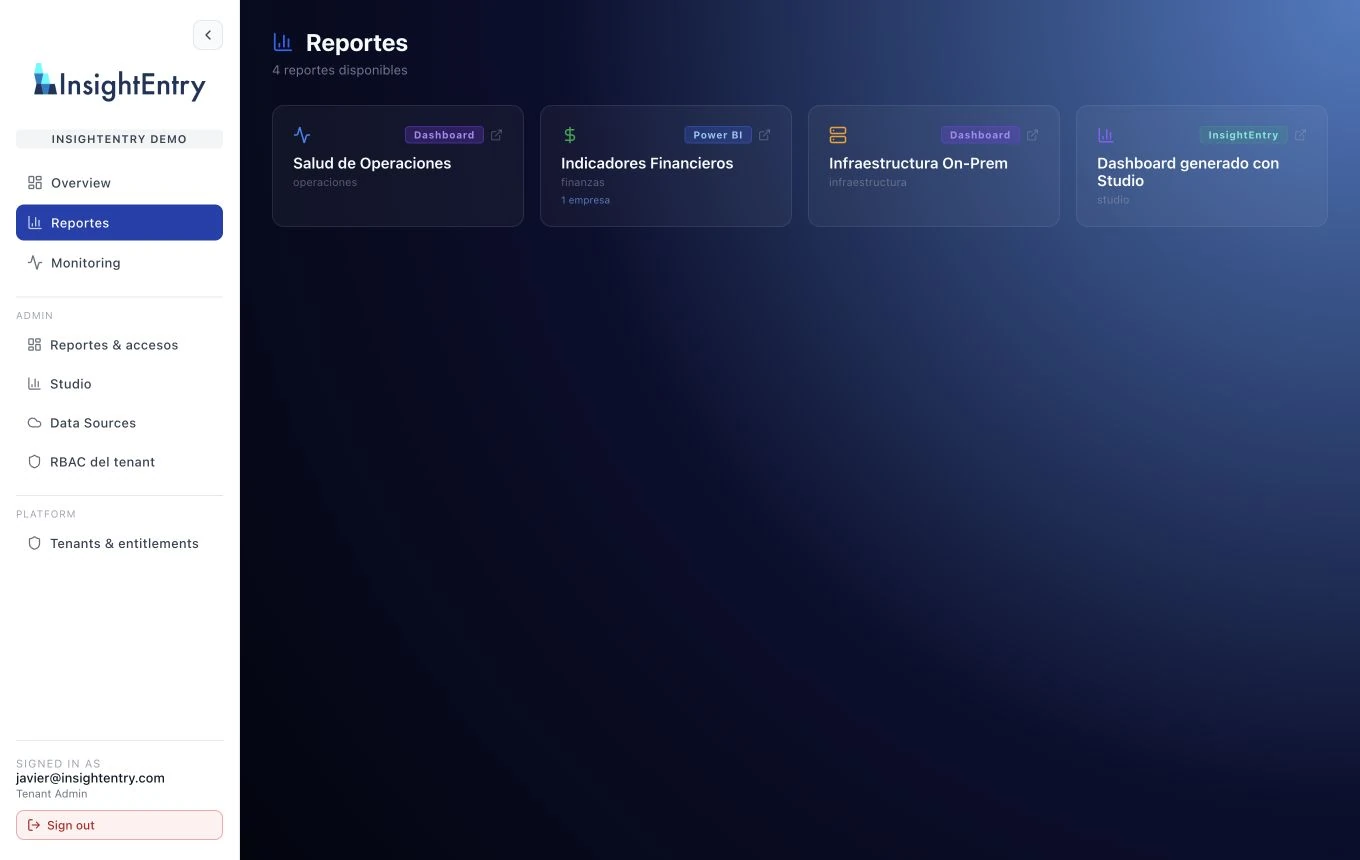Open the Infraestructura On-Prem report
1360x860 pixels.
click(934, 166)
